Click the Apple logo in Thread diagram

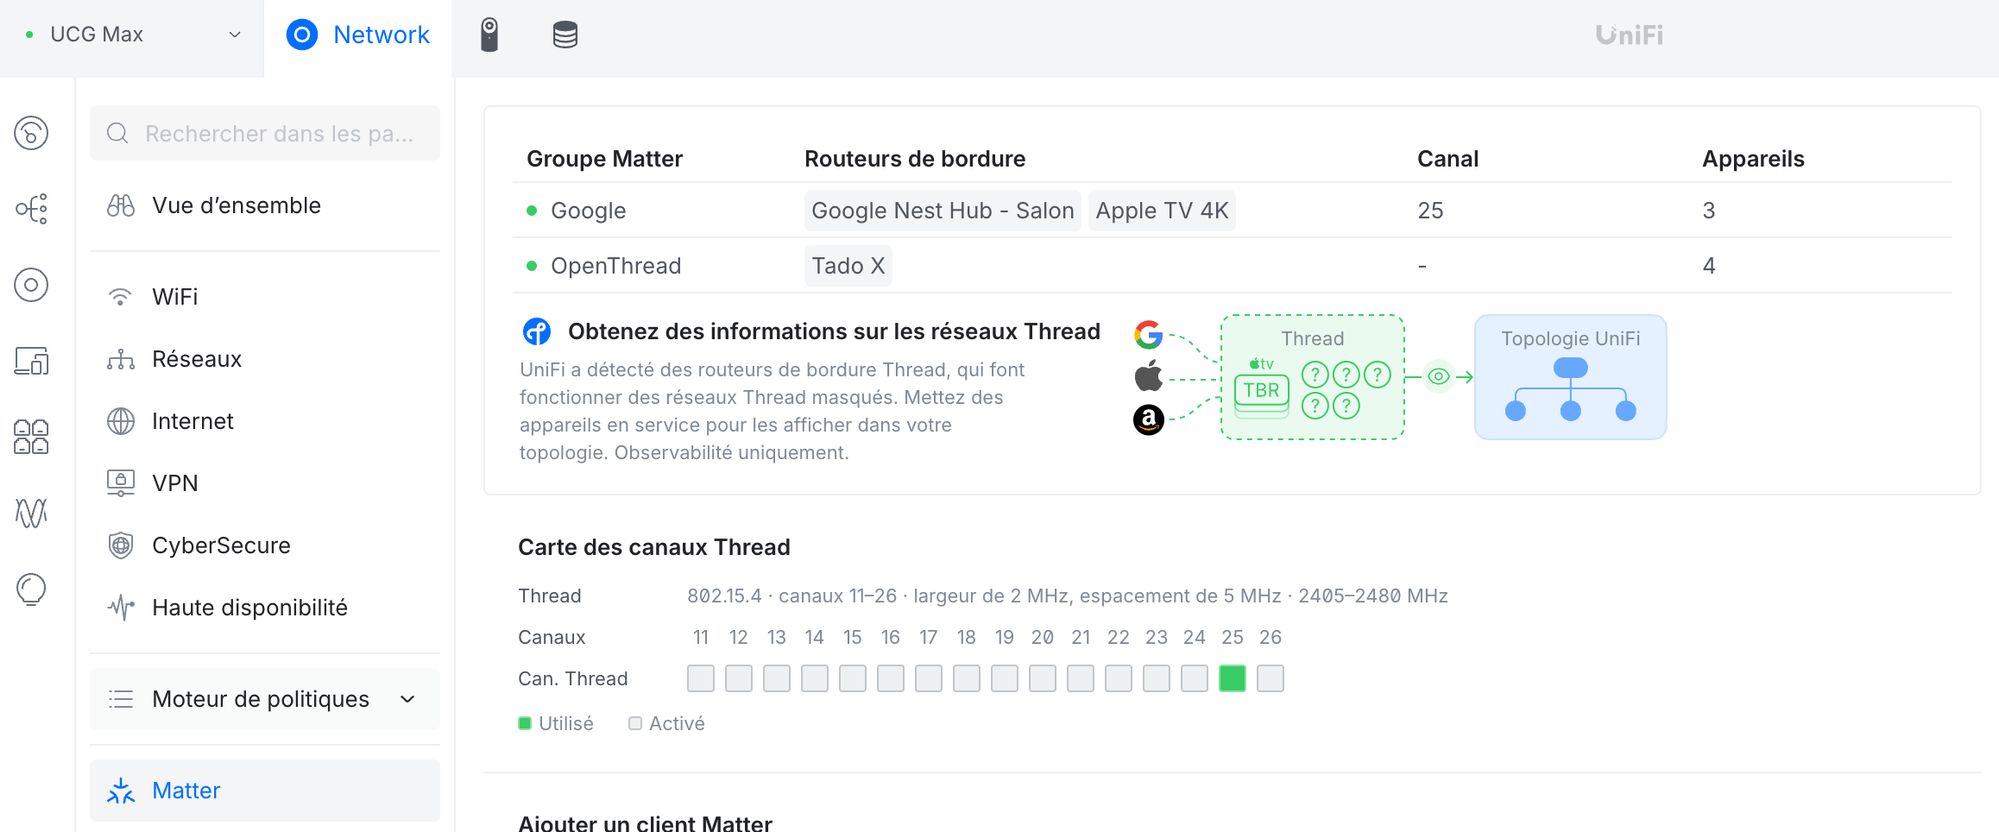click(x=1148, y=376)
